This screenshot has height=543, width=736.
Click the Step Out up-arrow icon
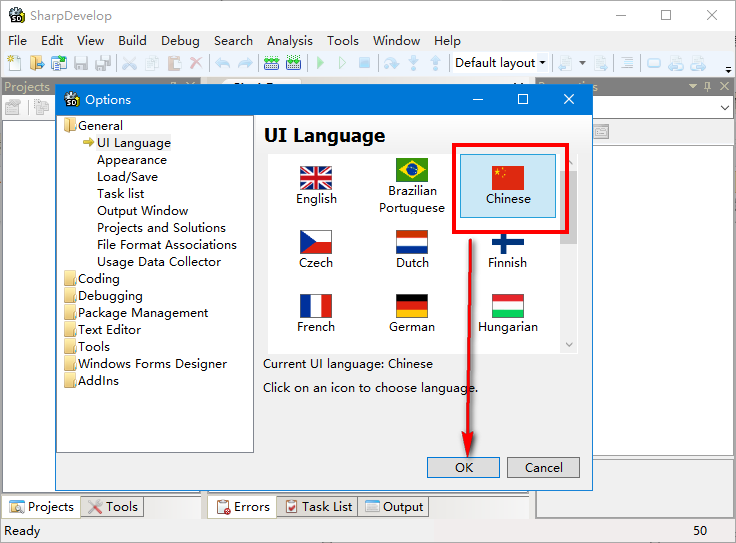[x=436, y=62]
